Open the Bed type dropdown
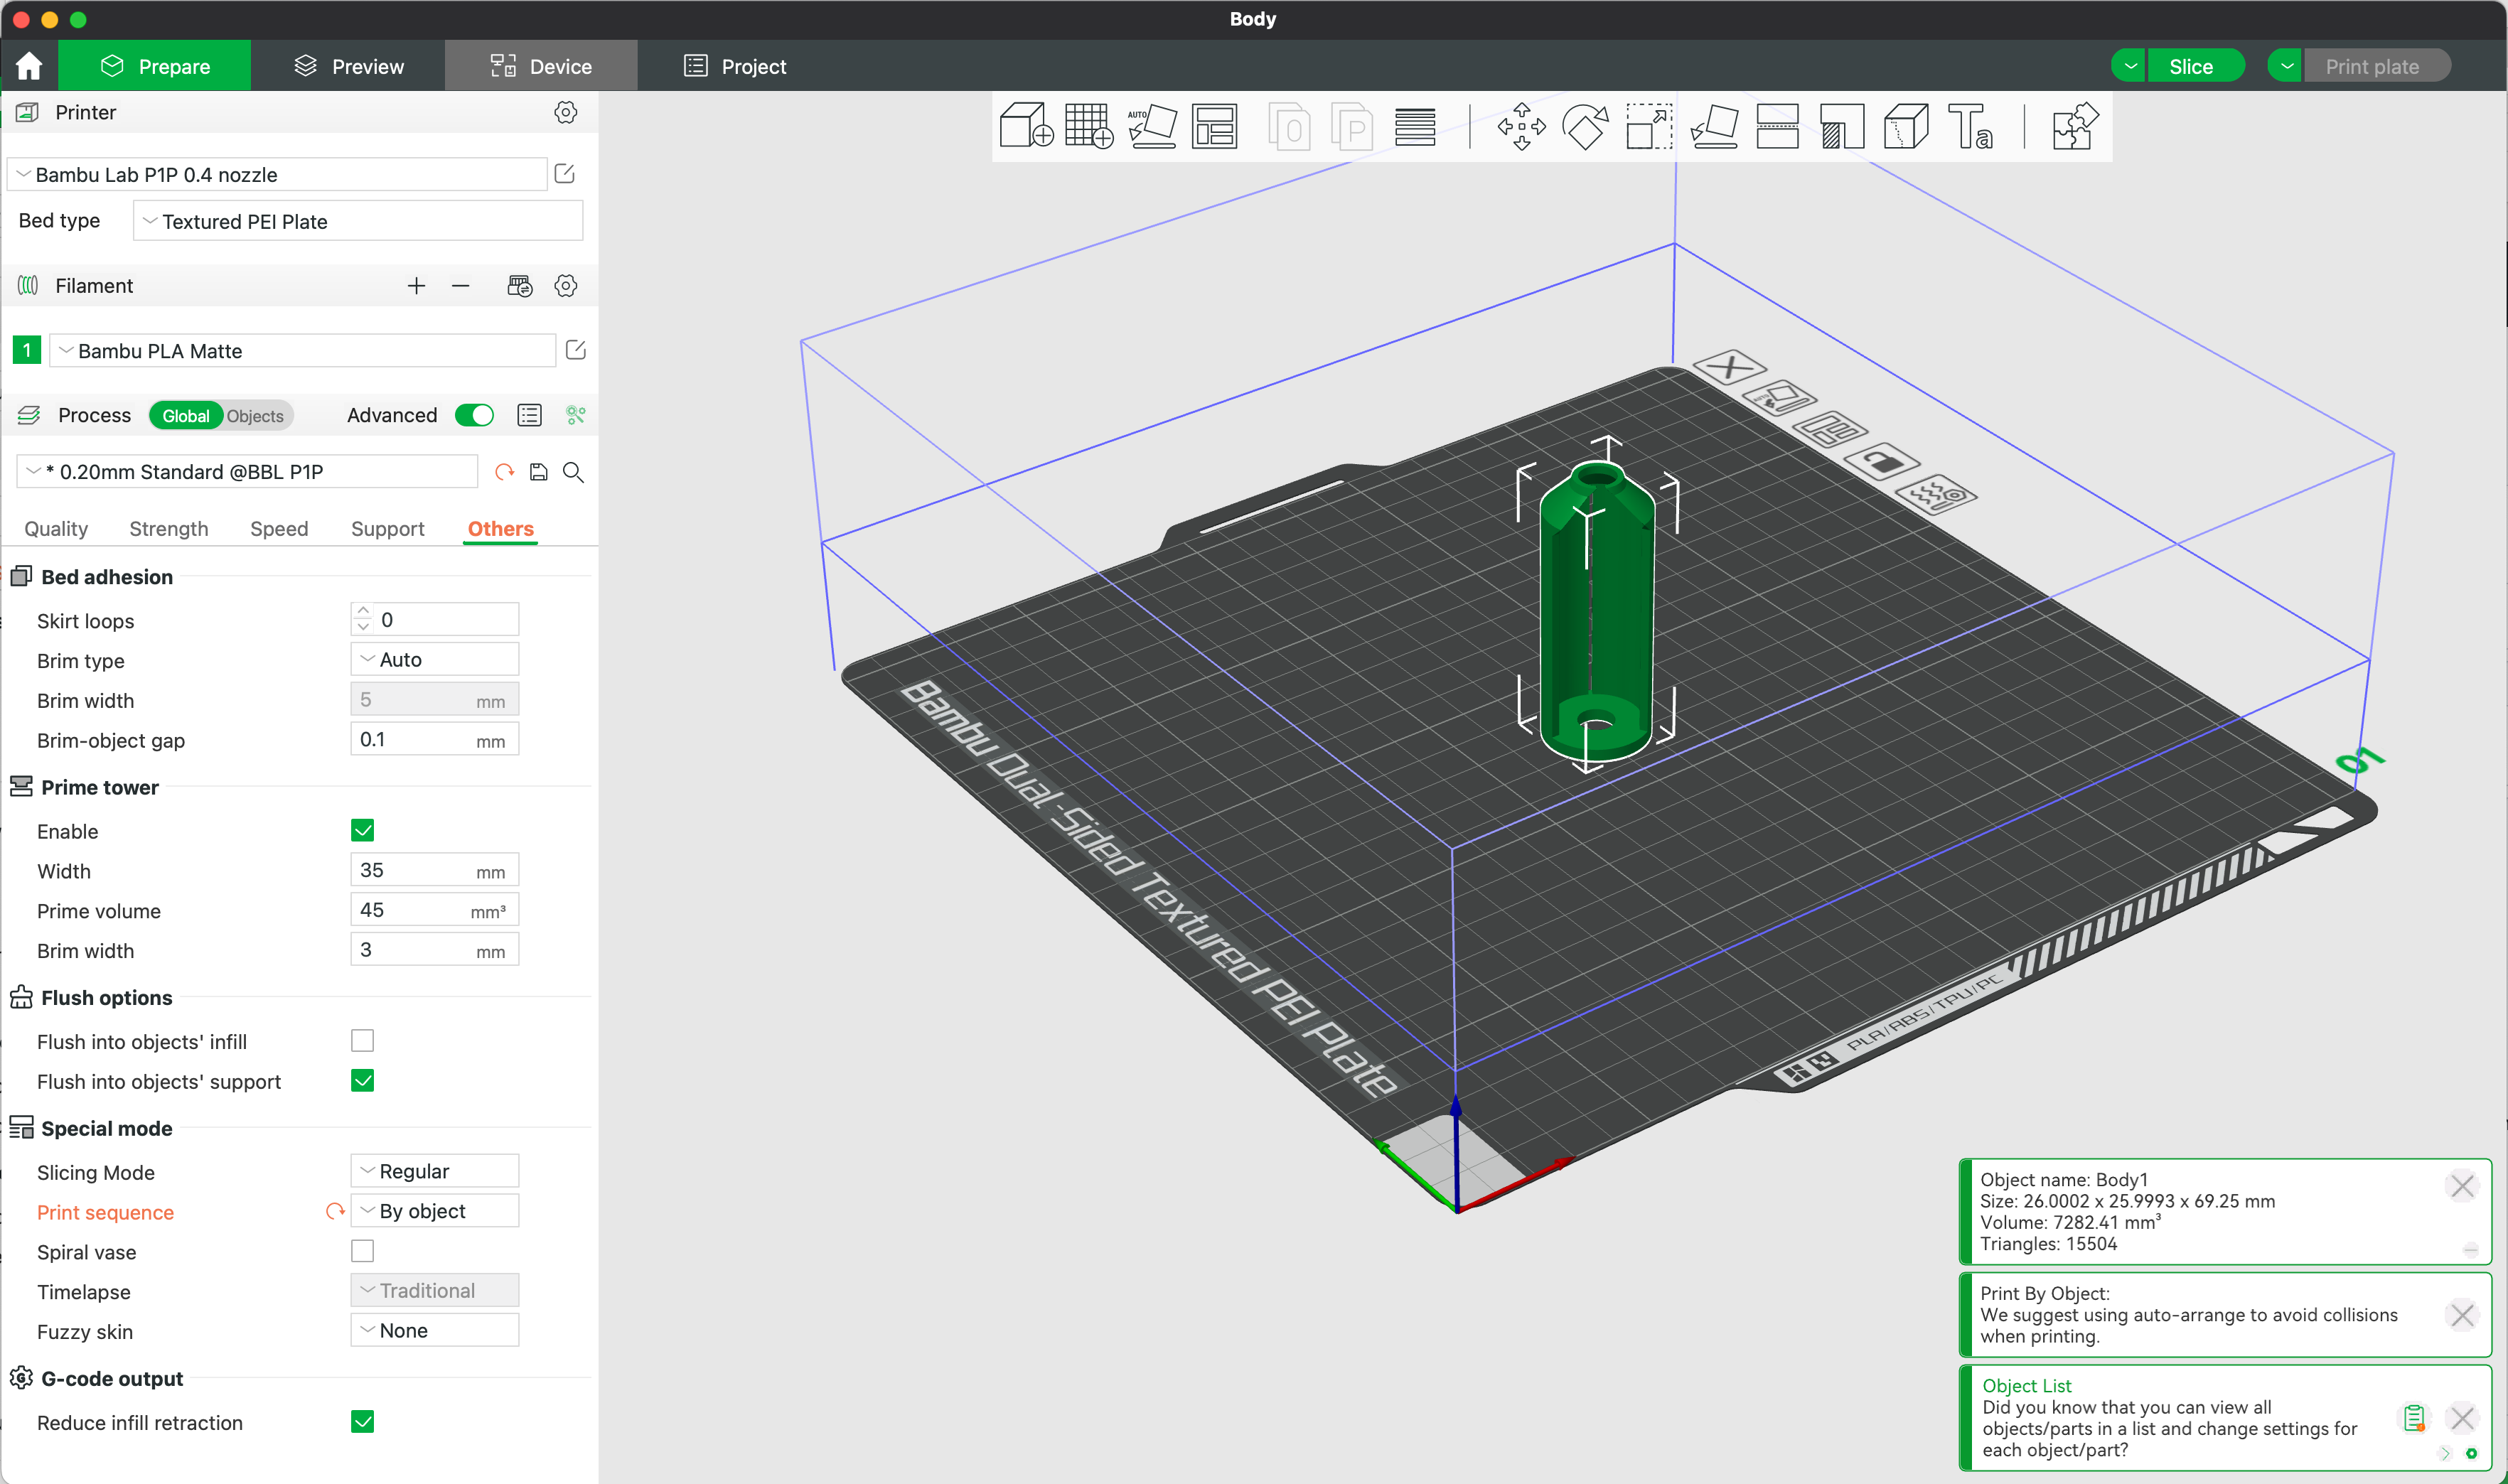 click(x=357, y=220)
